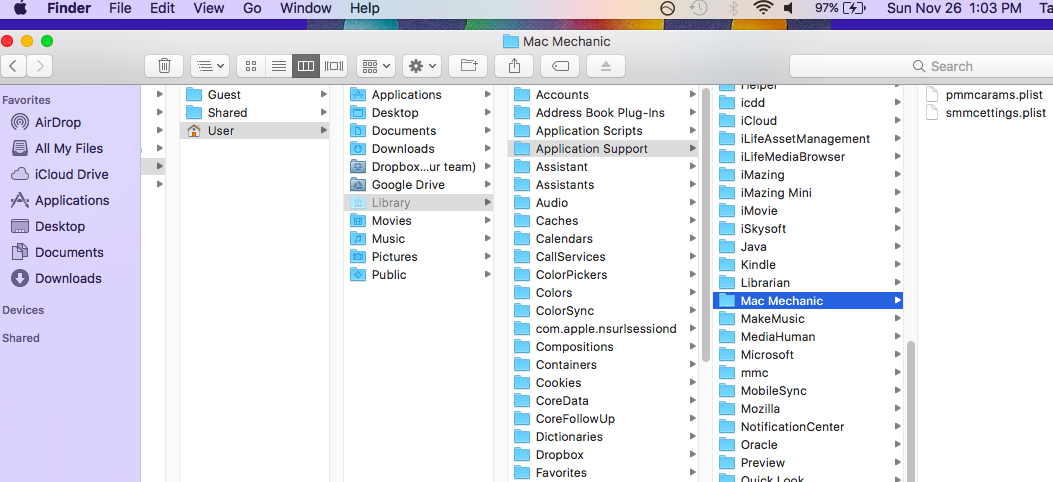Open the Go menu
Screen dimensions: 1053x482
(x=252, y=9)
